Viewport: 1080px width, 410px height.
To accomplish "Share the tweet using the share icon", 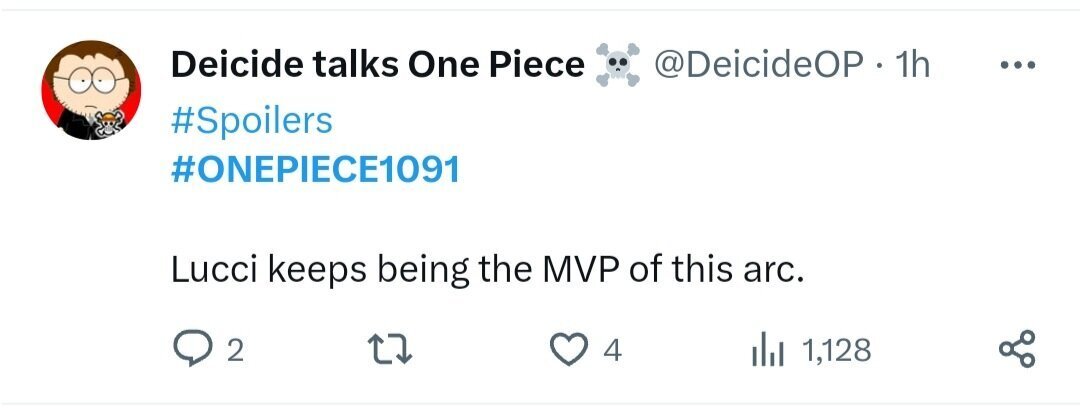I will click(x=1018, y=350).
